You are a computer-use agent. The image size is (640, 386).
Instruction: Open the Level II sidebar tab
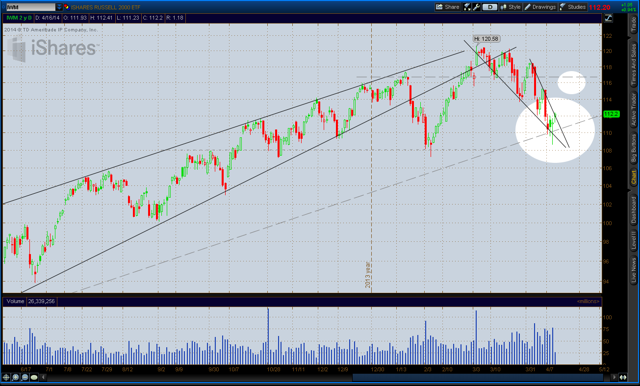(x=633, y=241)
